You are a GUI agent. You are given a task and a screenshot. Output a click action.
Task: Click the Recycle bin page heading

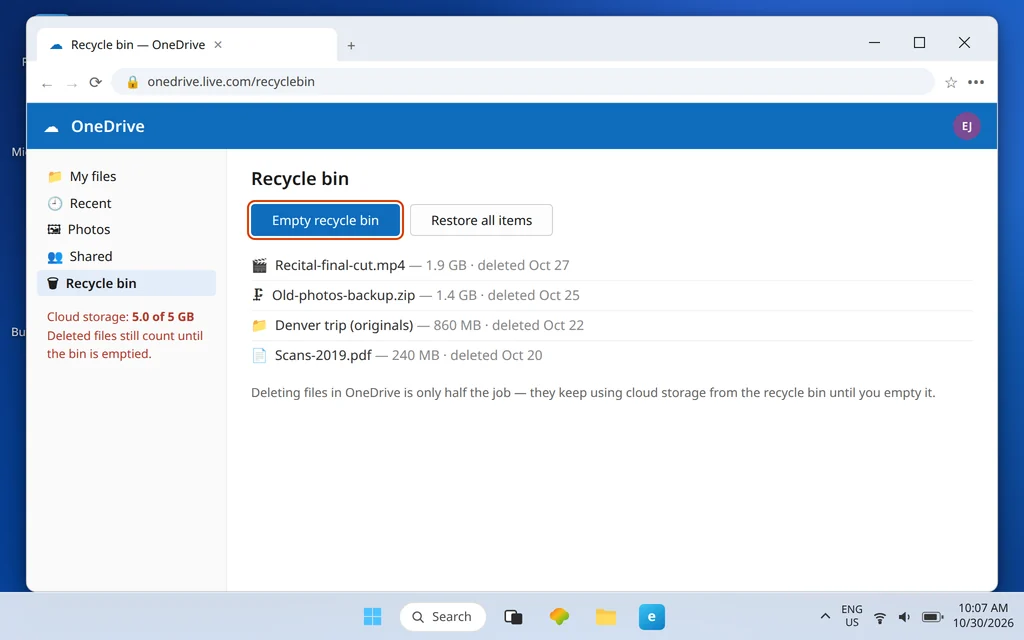click(x=300, y=178)
